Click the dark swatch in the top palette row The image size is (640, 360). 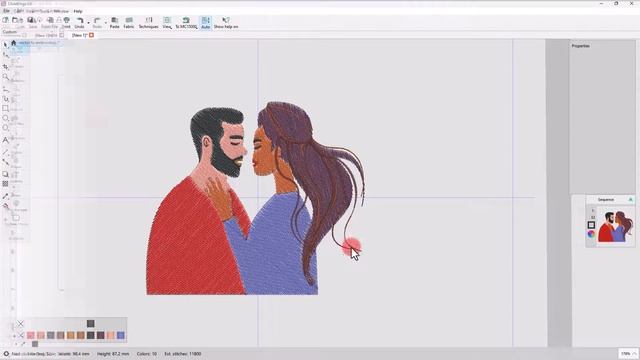coord(91,324)
